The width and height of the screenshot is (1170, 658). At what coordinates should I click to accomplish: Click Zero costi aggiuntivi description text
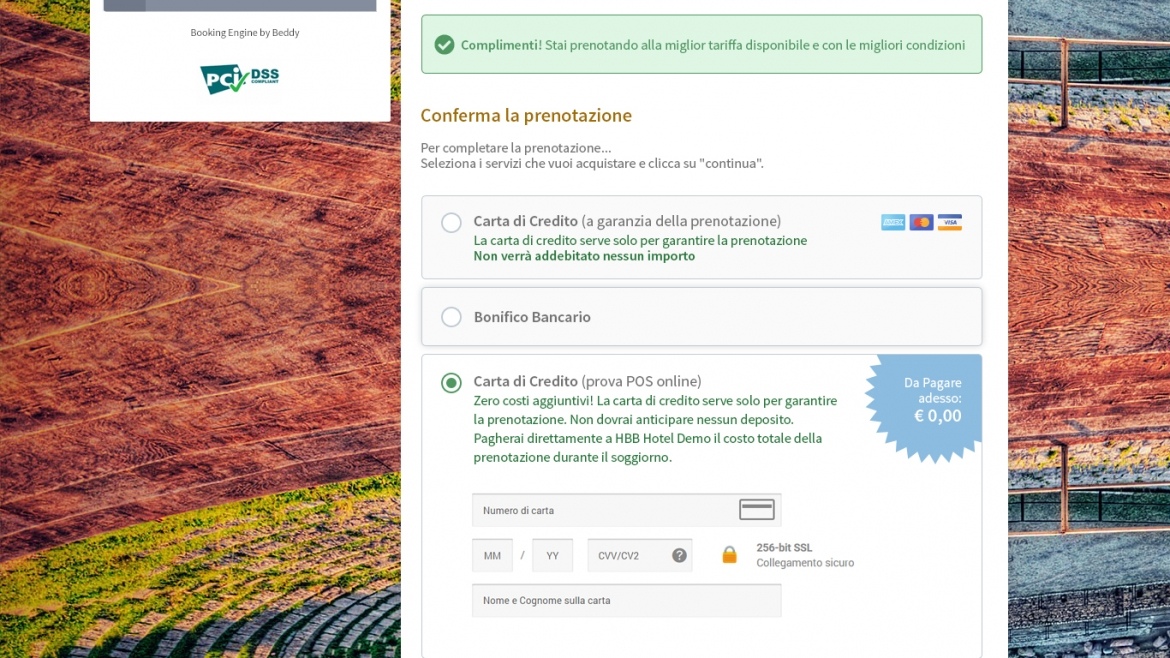click(655, 429)
